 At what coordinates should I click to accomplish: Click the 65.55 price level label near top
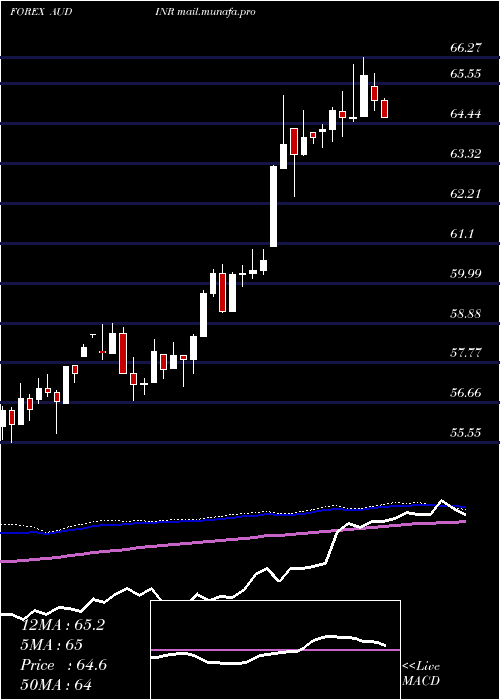[466, 74]
